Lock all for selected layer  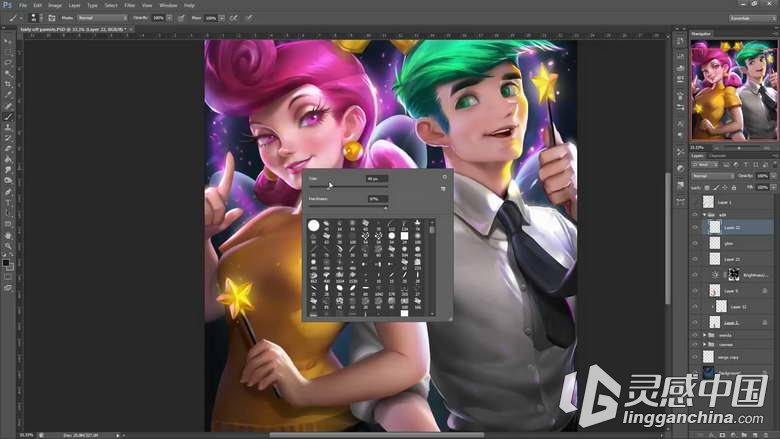[734, 187]
